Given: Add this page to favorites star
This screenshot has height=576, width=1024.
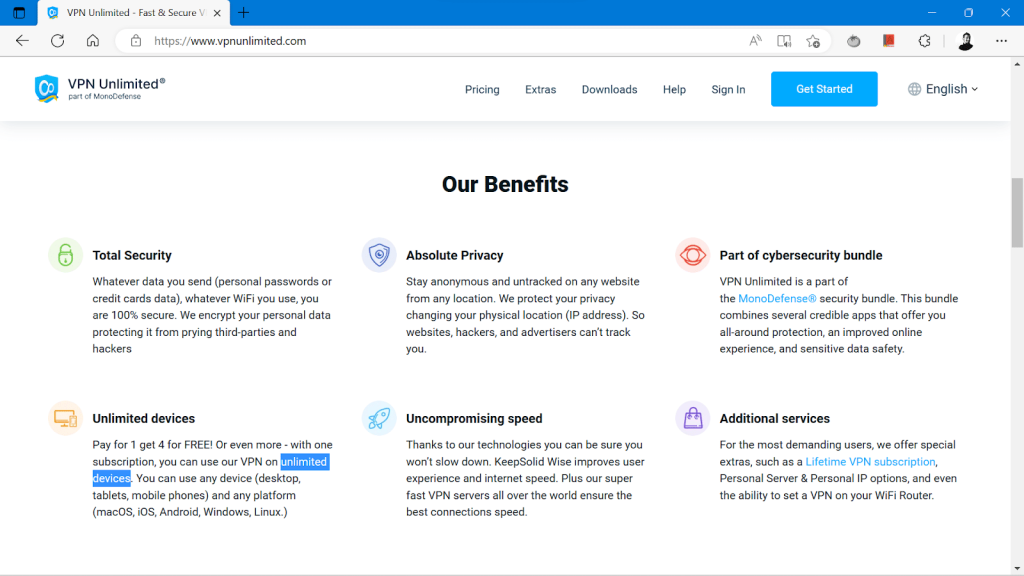Looking at the screenshot, I should point(813,41).
